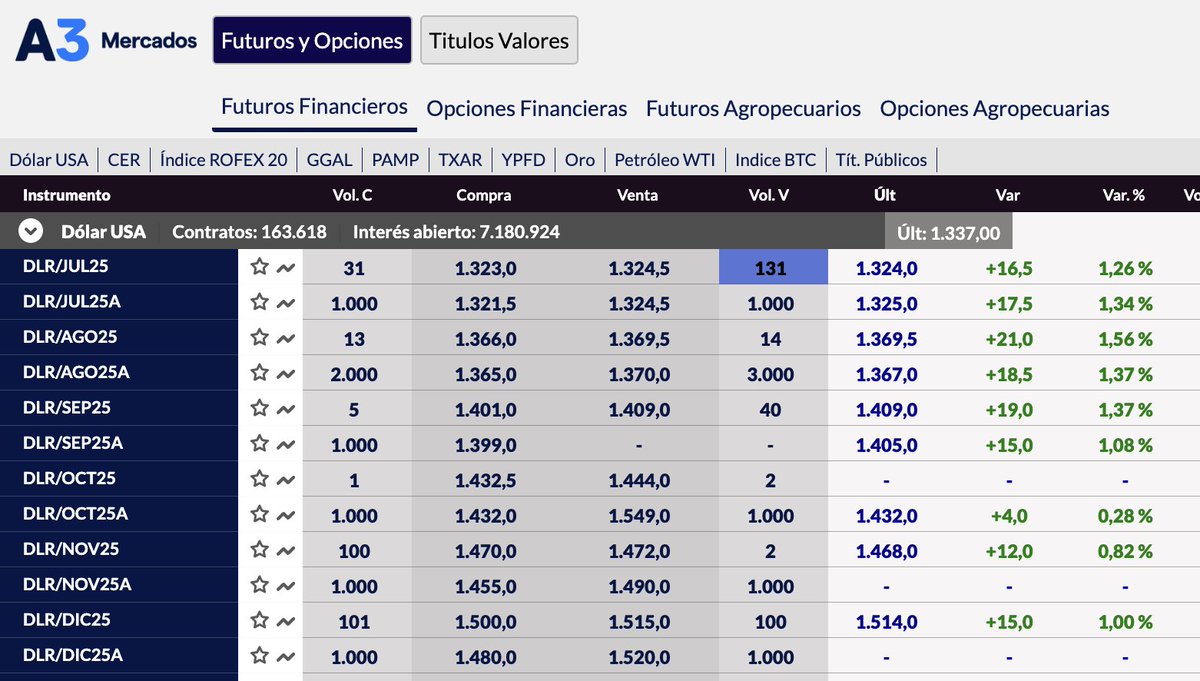Viewport: 1200px width, 681px height.
Task: Click highlighted 131 volume cell
Action: tap(773, 268)
